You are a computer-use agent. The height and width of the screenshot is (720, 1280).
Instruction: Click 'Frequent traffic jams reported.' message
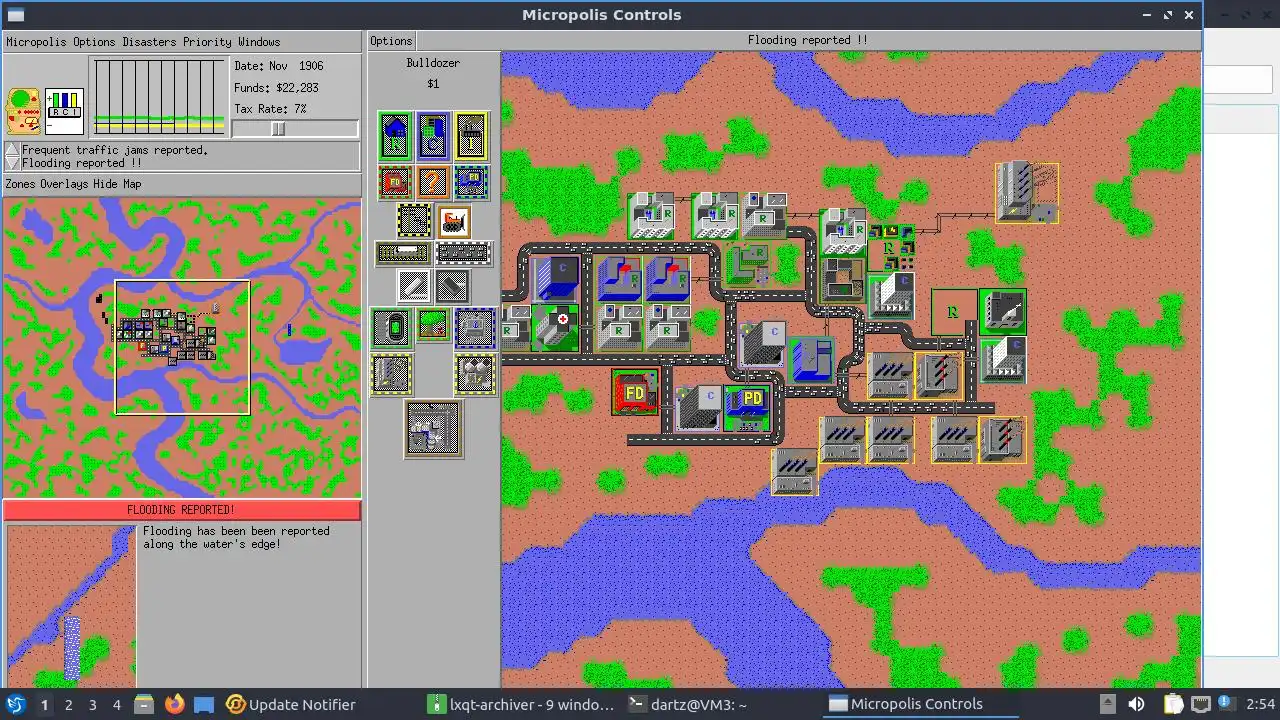click(x=115, y=150)
